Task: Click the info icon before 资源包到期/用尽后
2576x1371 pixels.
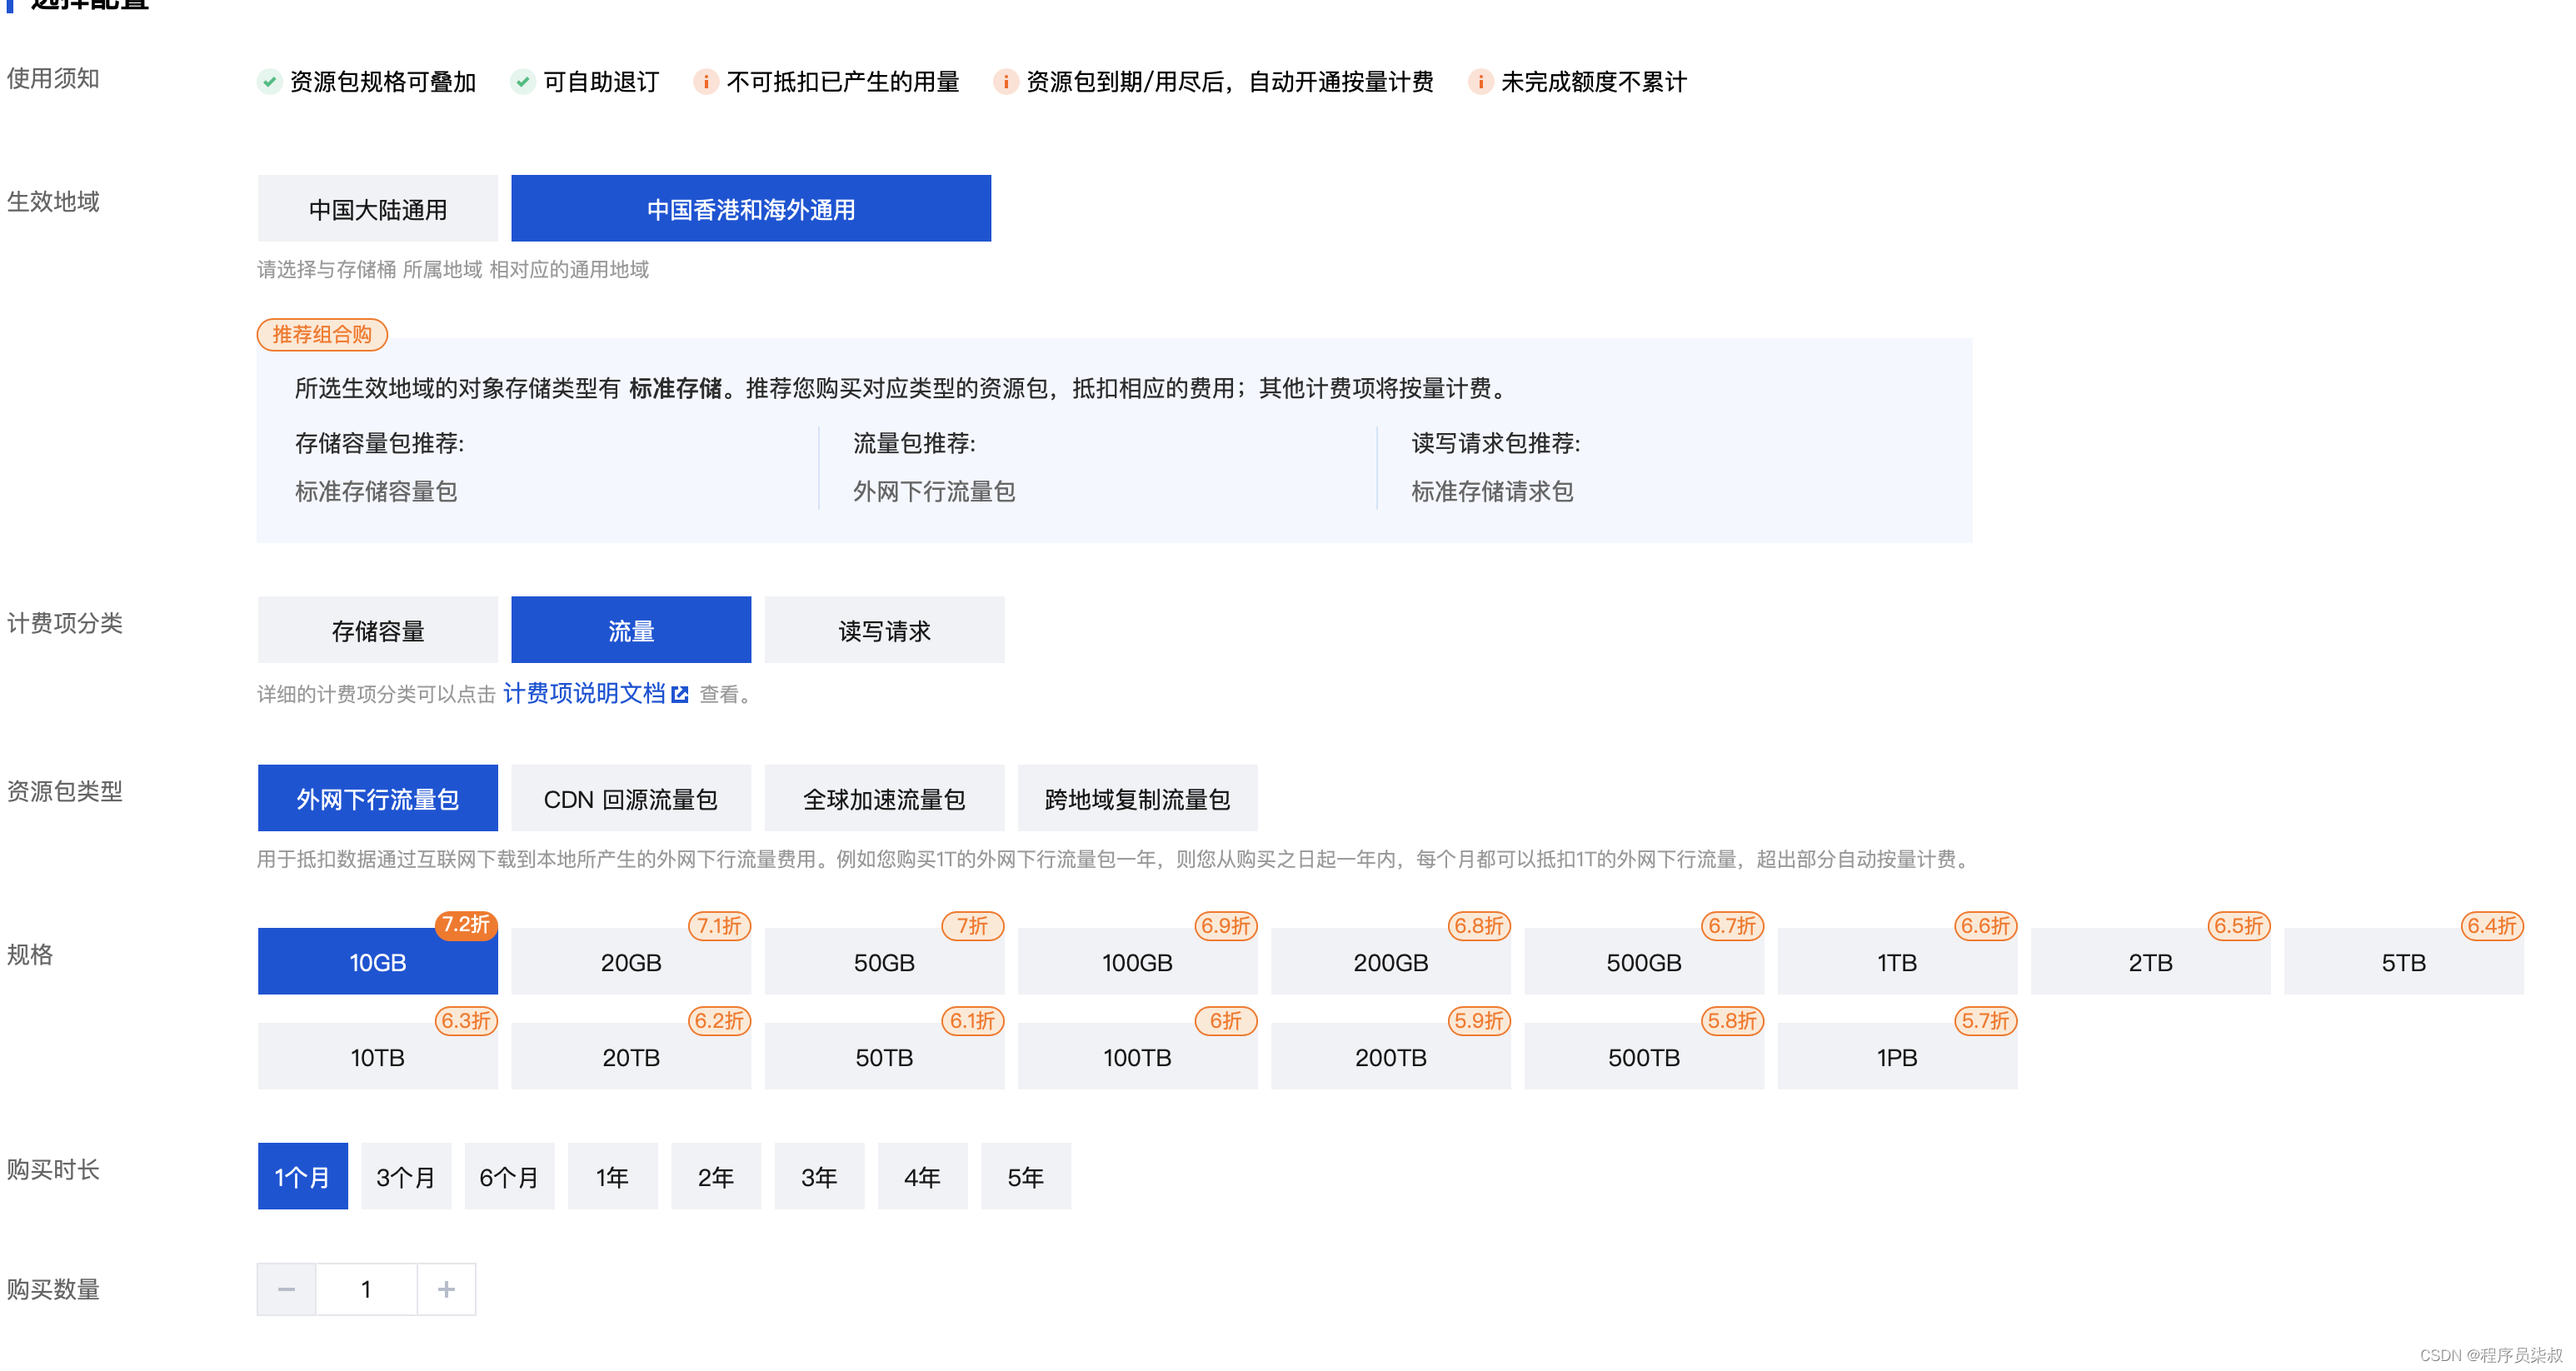Action: (1005, 82)
